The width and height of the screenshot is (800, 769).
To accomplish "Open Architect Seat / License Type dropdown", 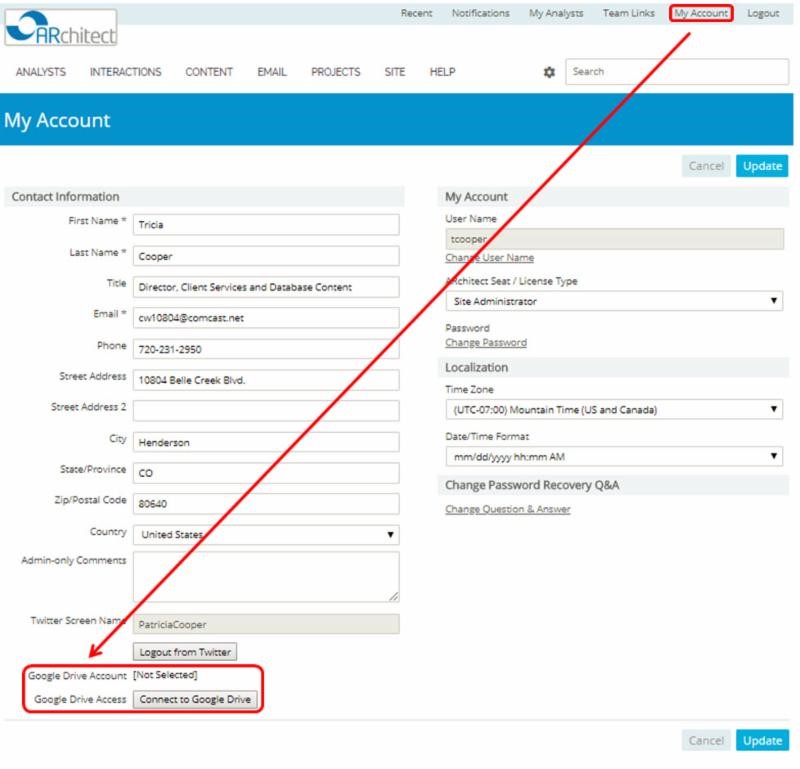I will pos(615,302).
